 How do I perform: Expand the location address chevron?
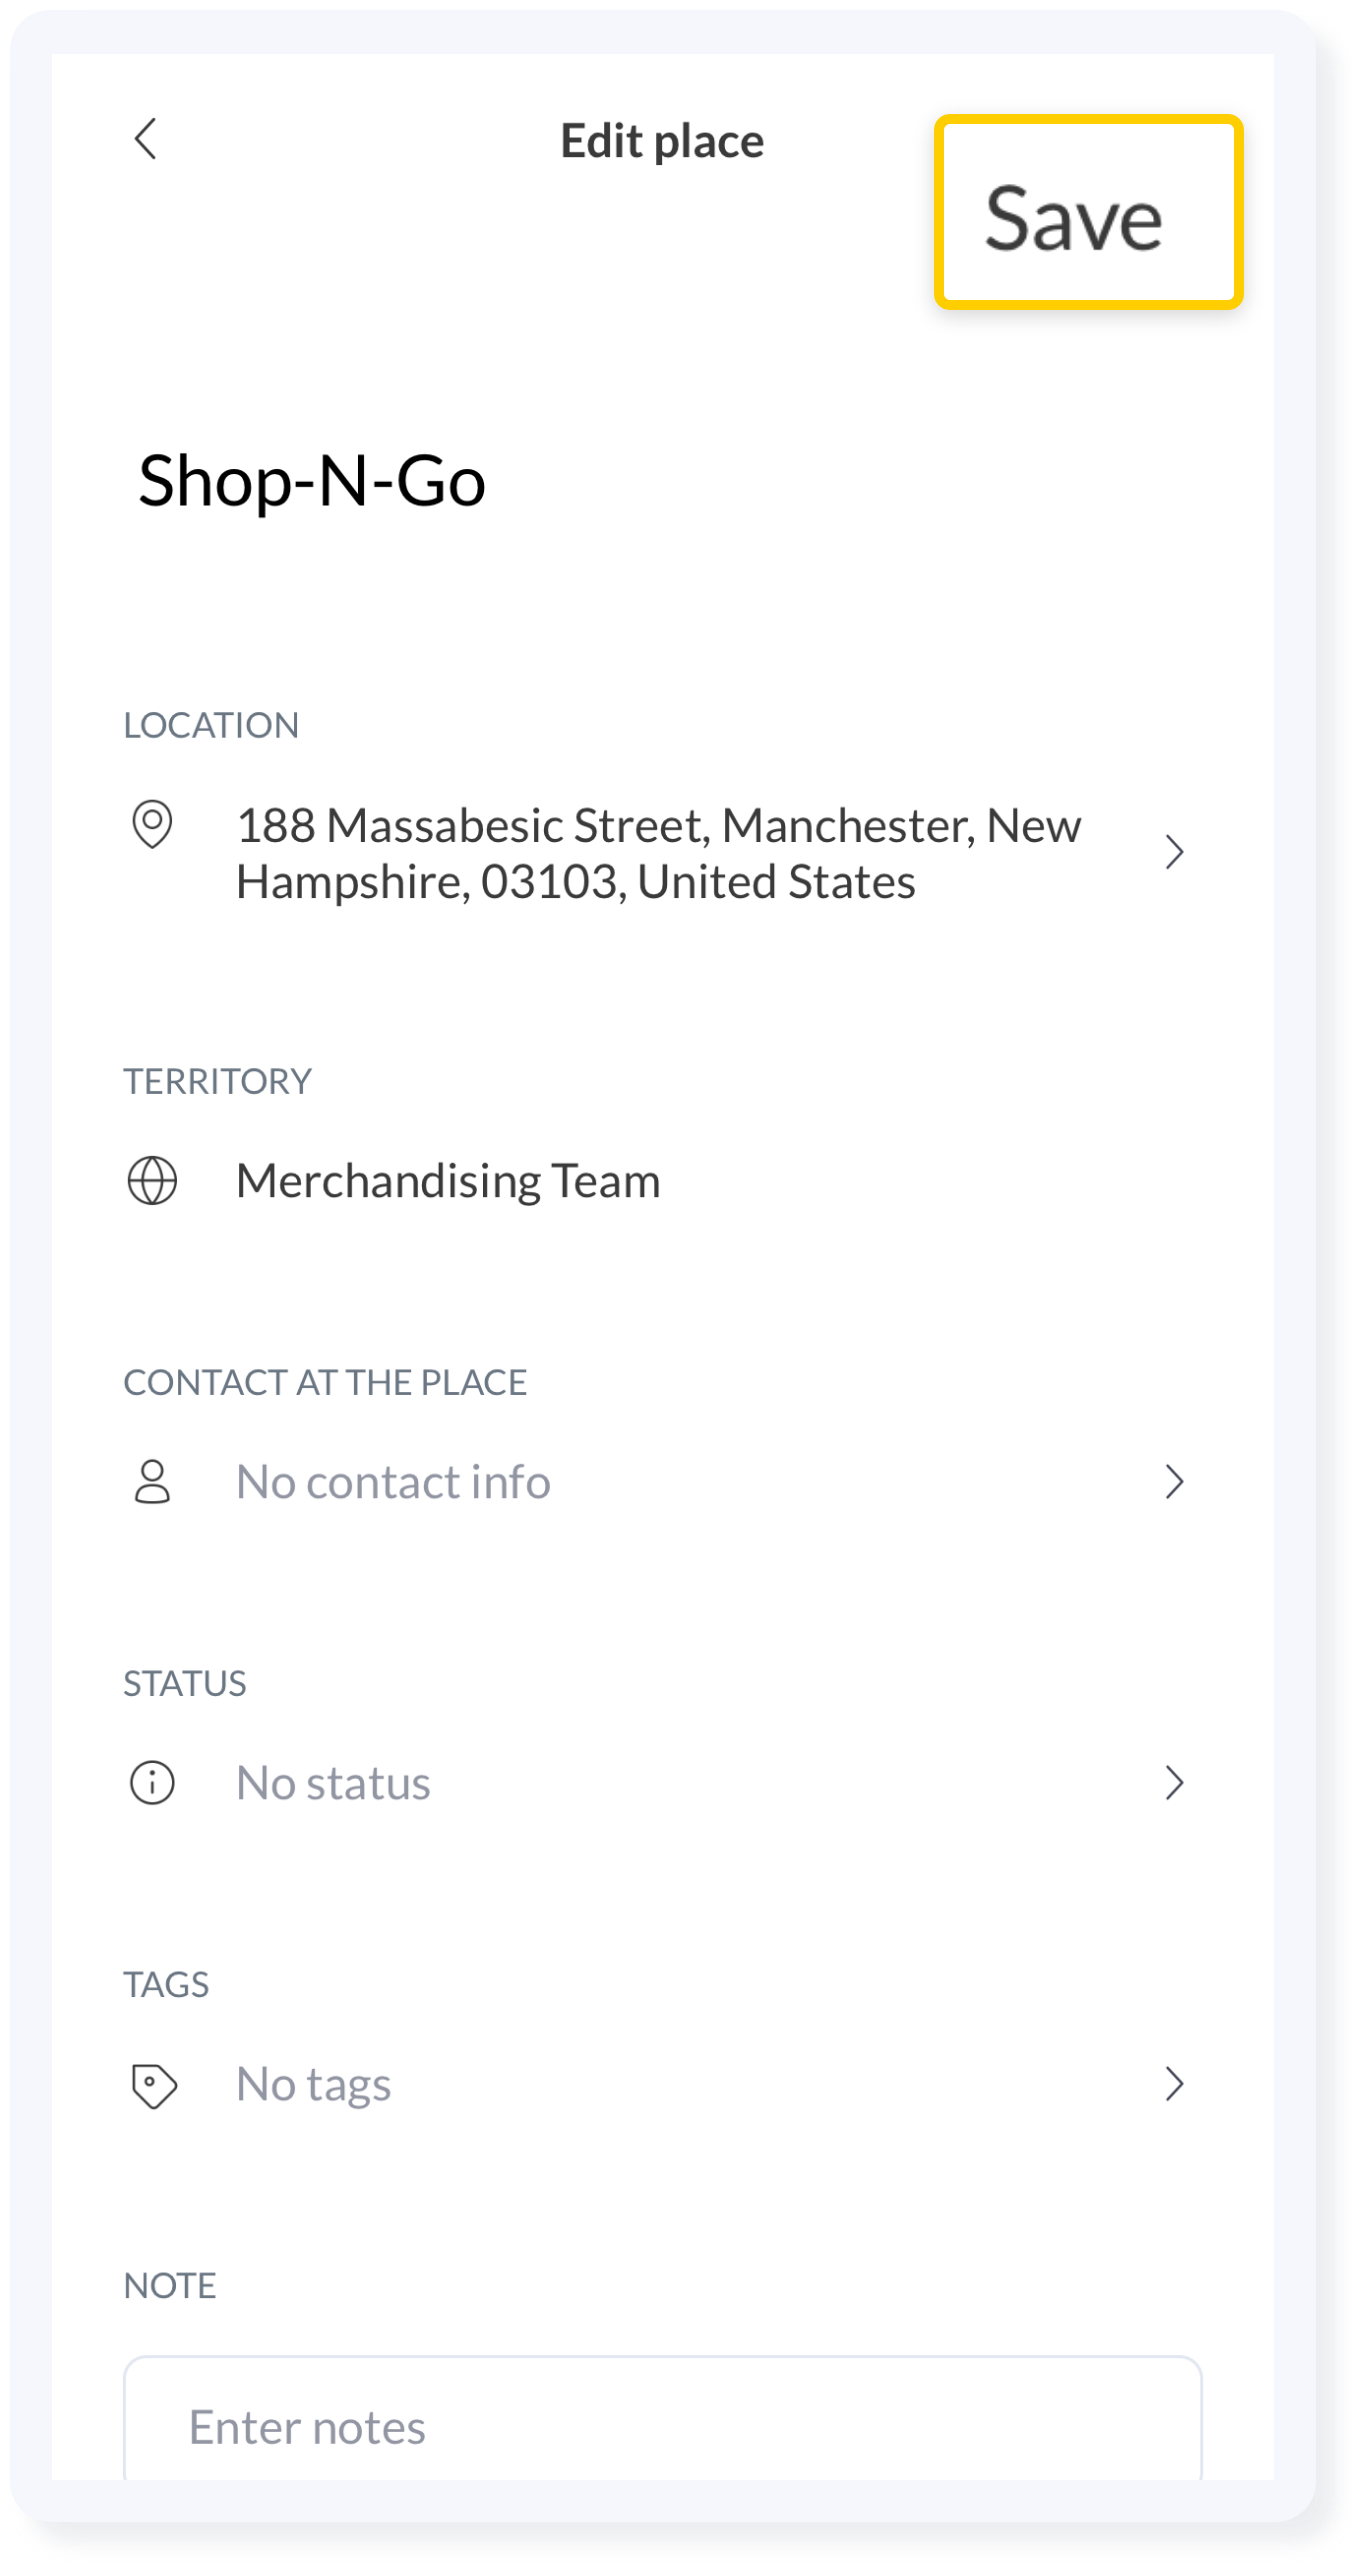(1177, 852)
